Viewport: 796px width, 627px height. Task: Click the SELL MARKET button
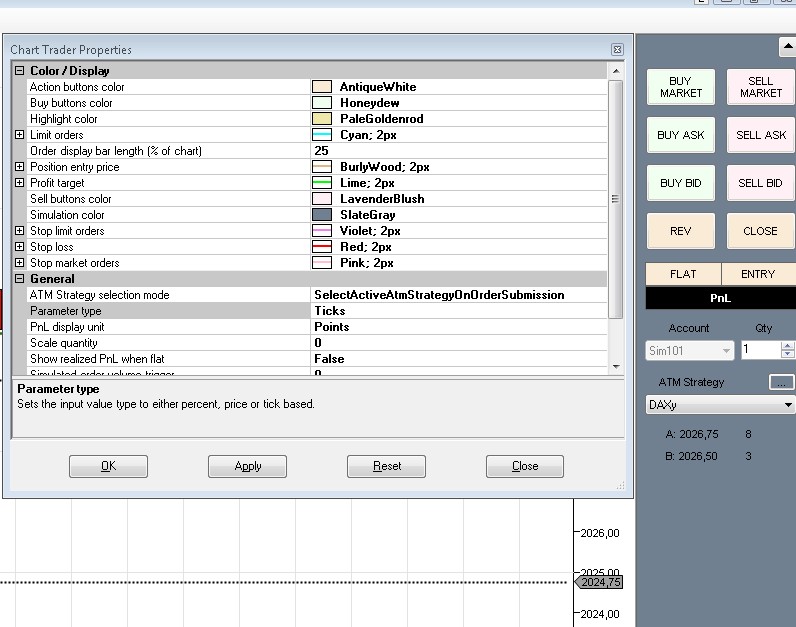(x=760, y=87)
